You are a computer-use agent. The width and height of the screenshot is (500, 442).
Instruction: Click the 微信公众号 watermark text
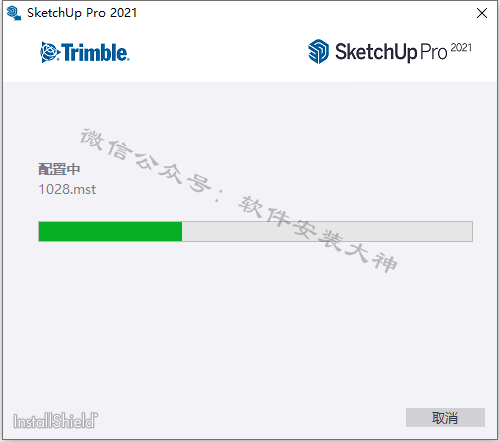click(x=146, y=161)
